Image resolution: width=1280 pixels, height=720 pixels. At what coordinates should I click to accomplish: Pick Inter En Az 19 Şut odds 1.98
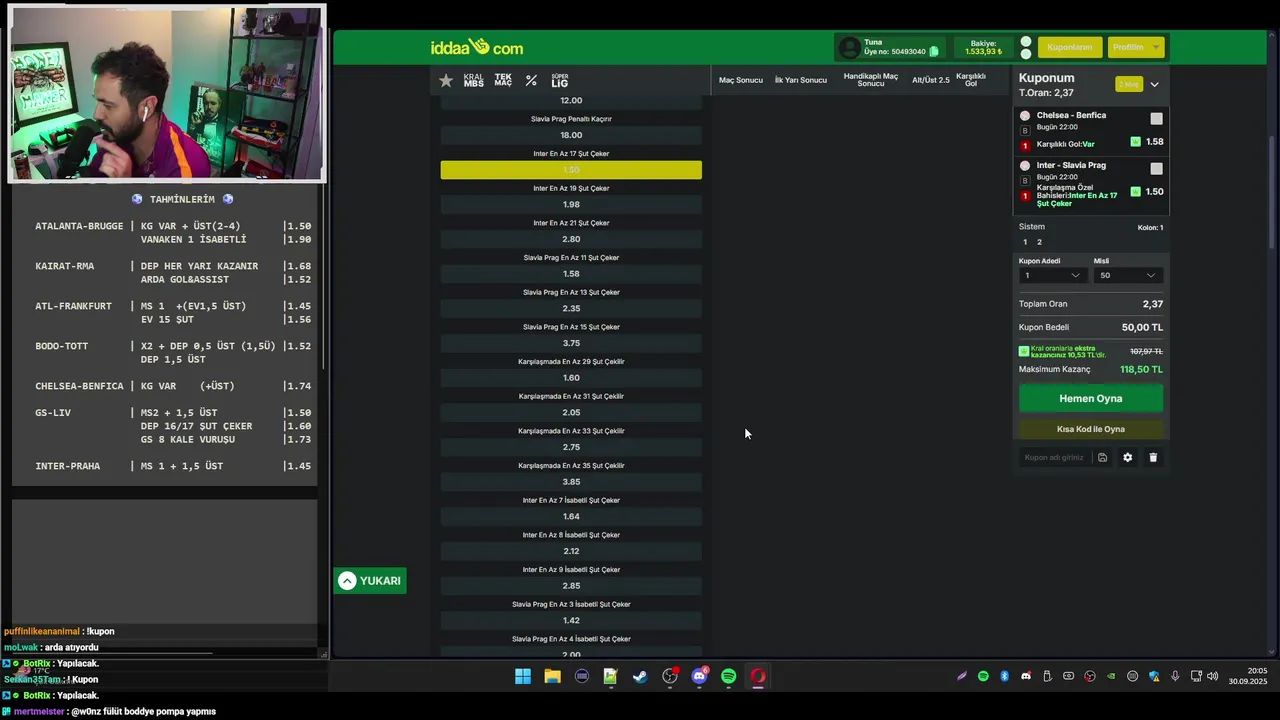point(571,204)
